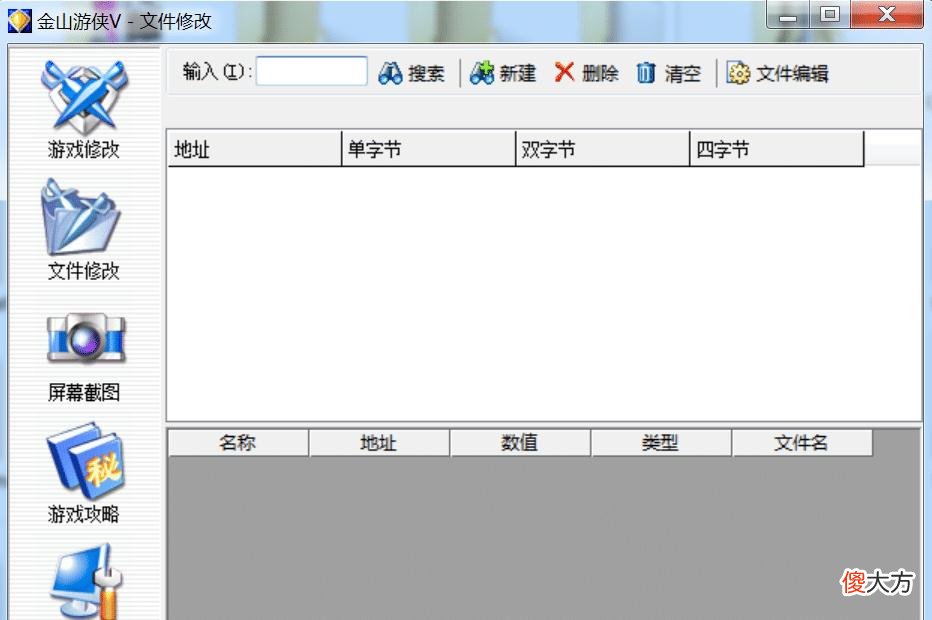
Task: Click the 类型 column header
Action: click(660, 443)
